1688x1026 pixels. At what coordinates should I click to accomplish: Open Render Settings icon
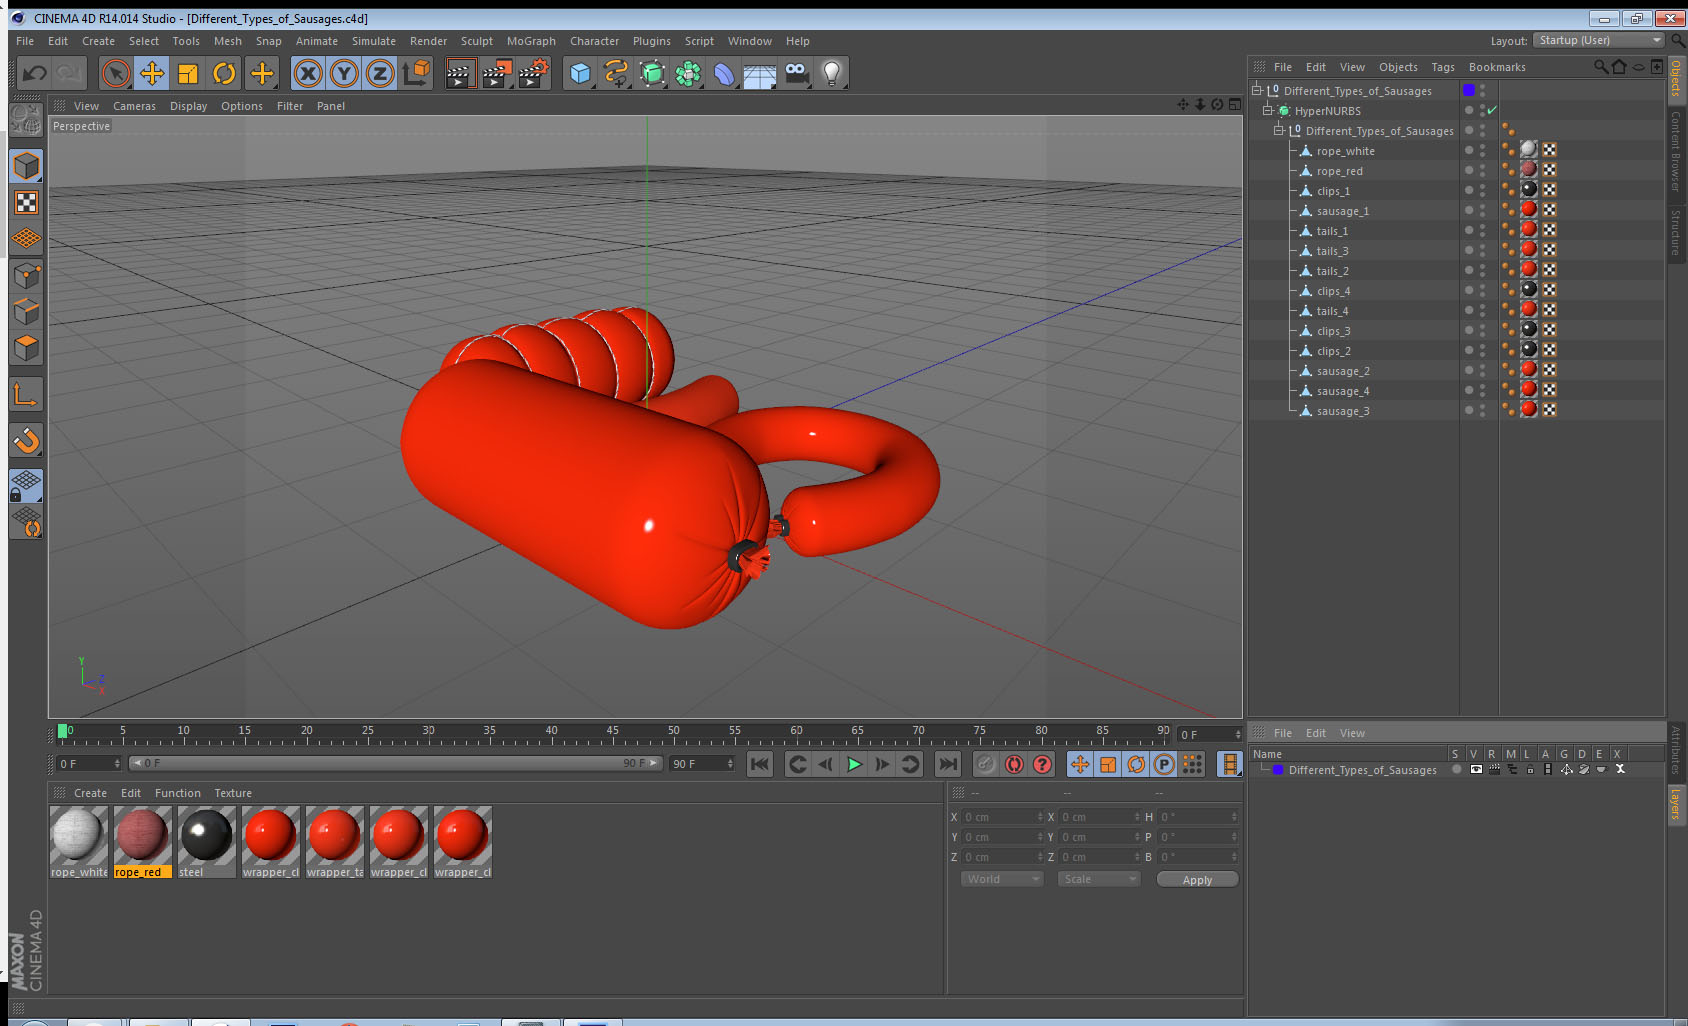(x=533, y=73)
